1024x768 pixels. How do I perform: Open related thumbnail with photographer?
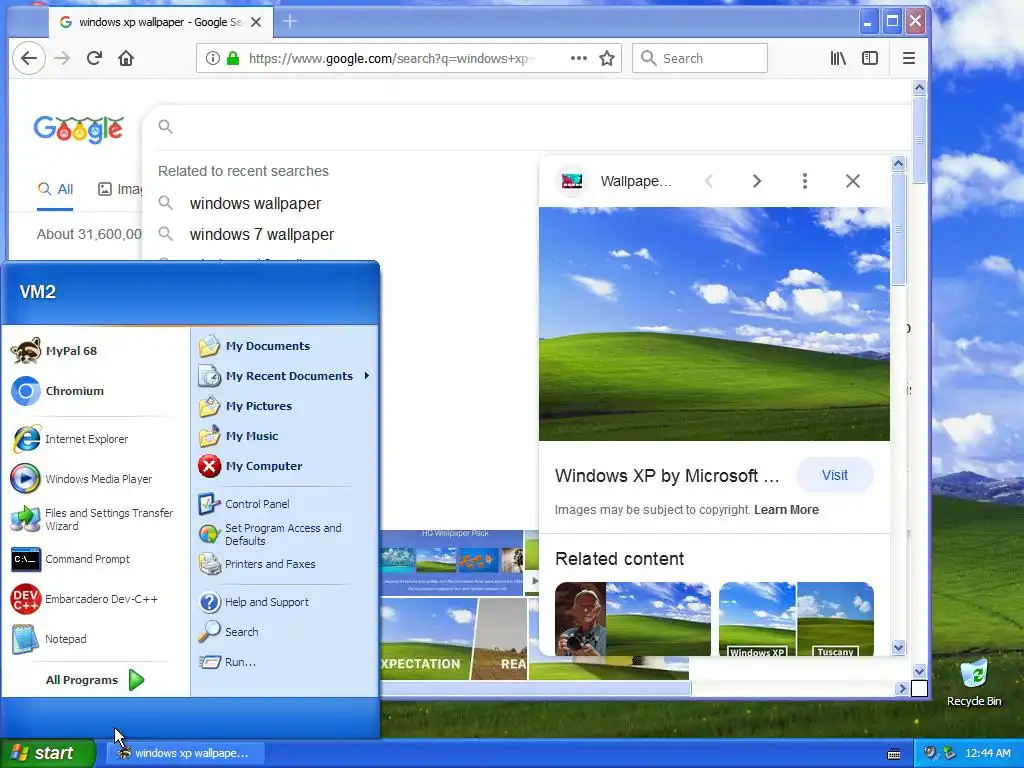pos(633,618)
